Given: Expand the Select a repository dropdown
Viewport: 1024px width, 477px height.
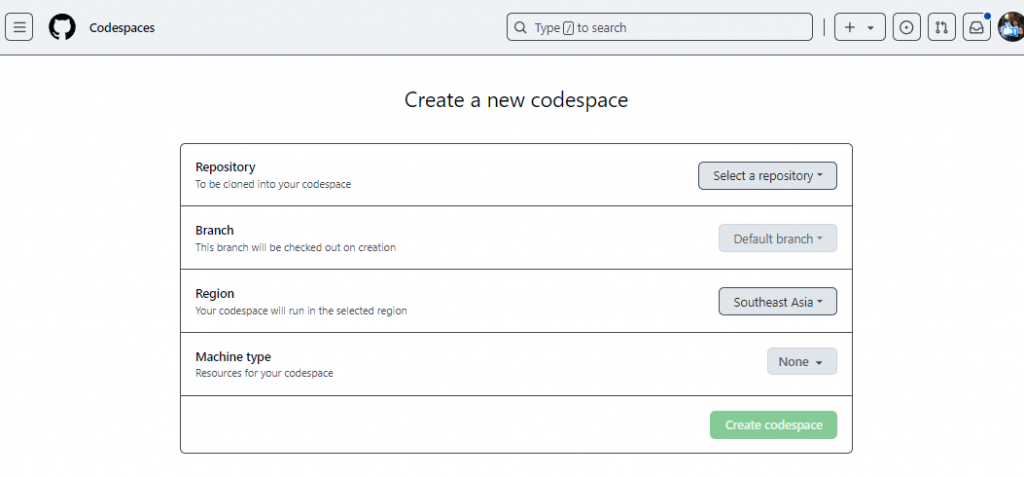Looking at the screenshot, I should [x=767, y=176].
